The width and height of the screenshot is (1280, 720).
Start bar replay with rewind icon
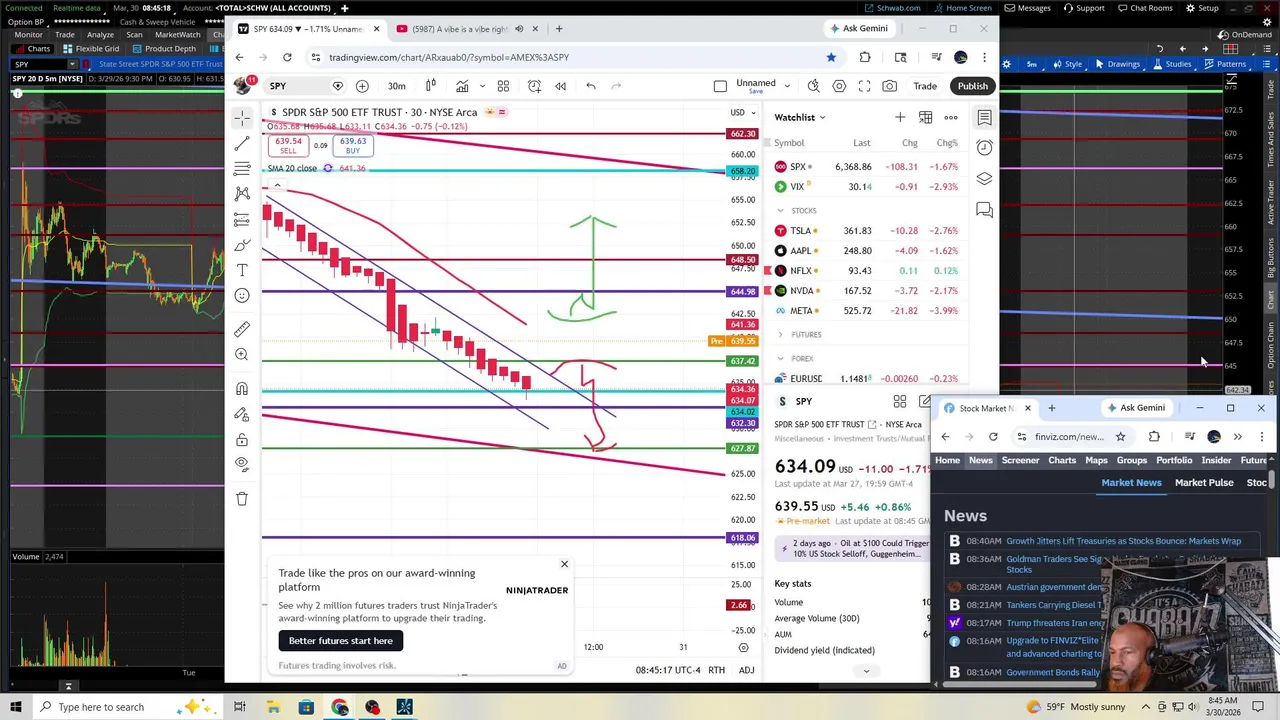(560, 86)
